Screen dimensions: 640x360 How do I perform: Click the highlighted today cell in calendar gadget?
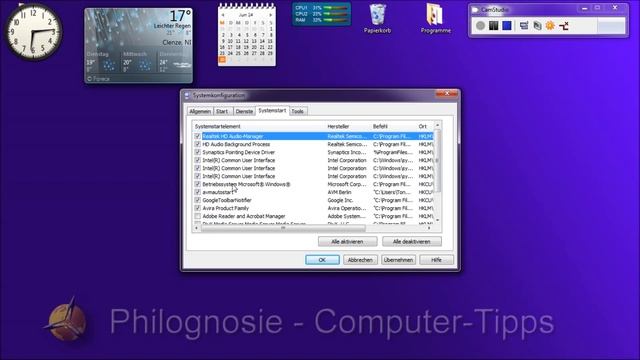pyautogui.click(x=222, y=60)
